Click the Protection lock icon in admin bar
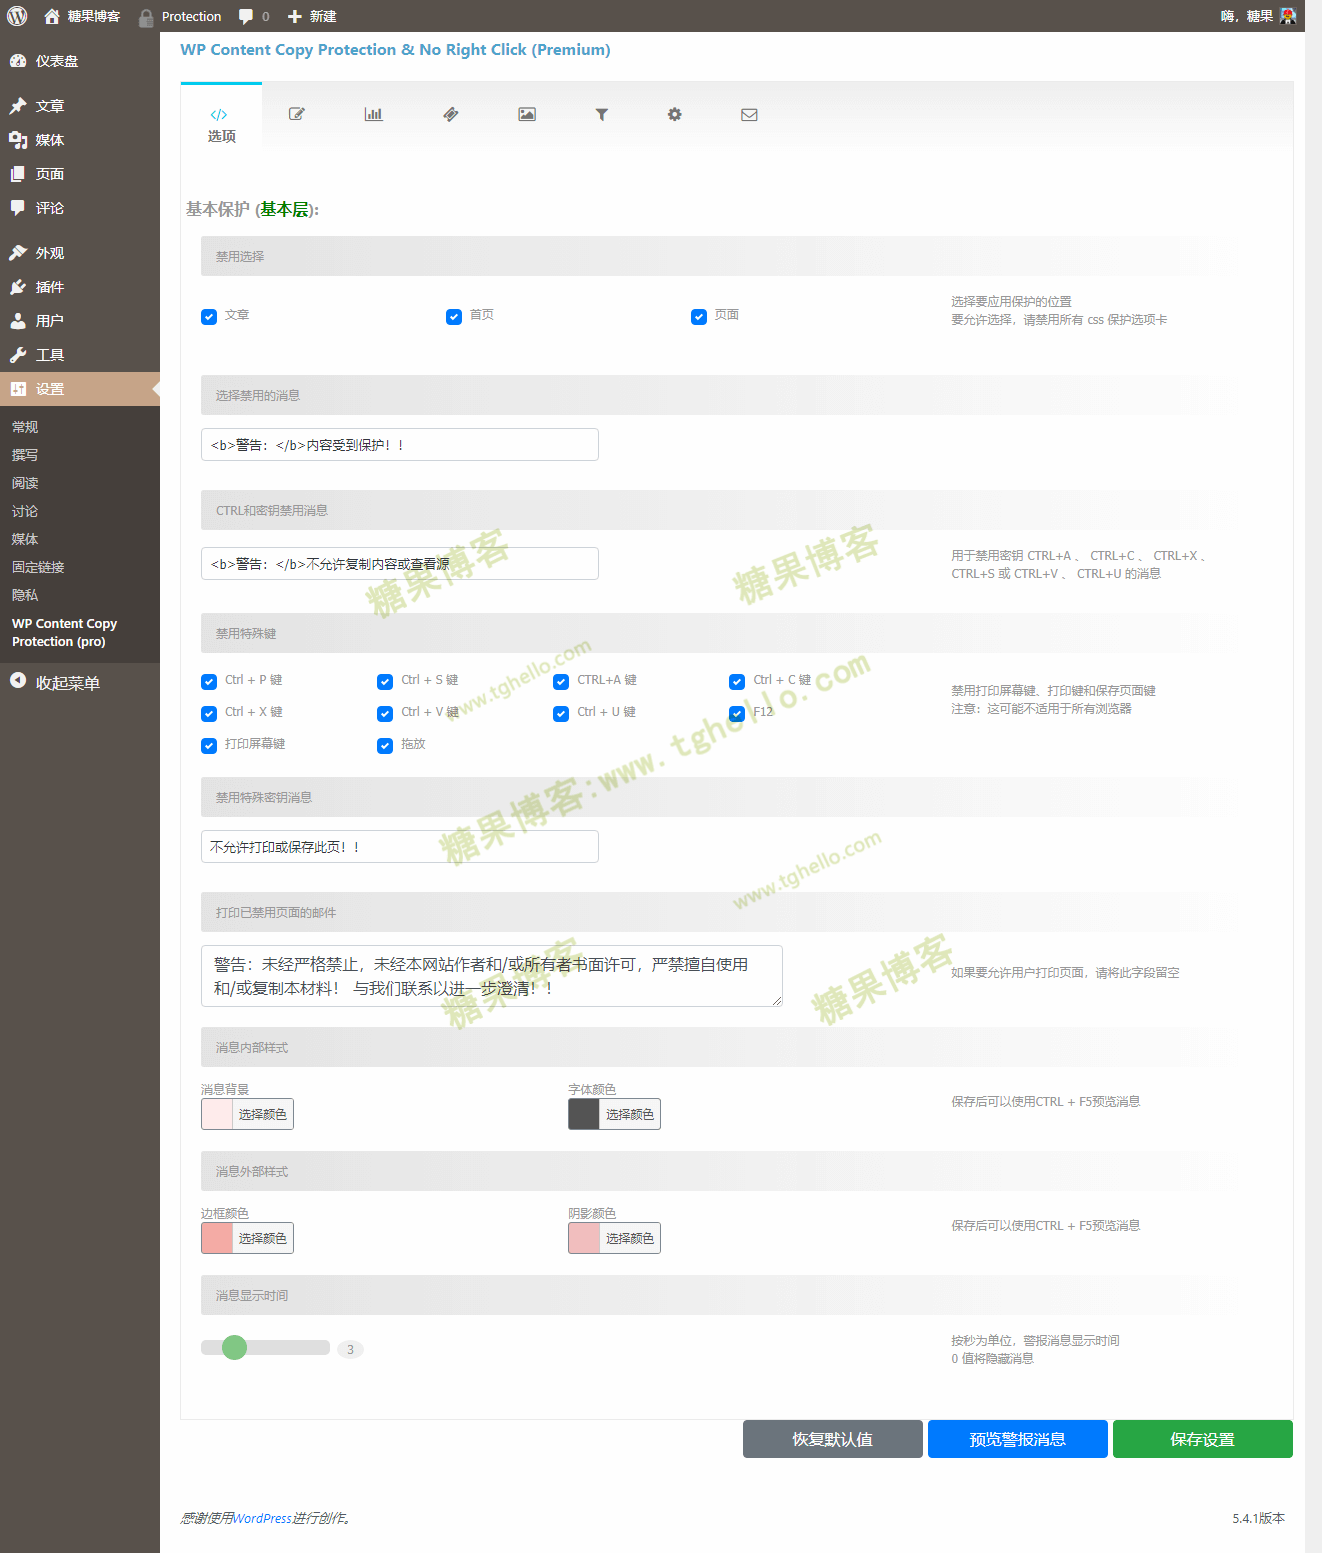The width and height of the screenshot is (1322, 1553). (x=146, y=17)
